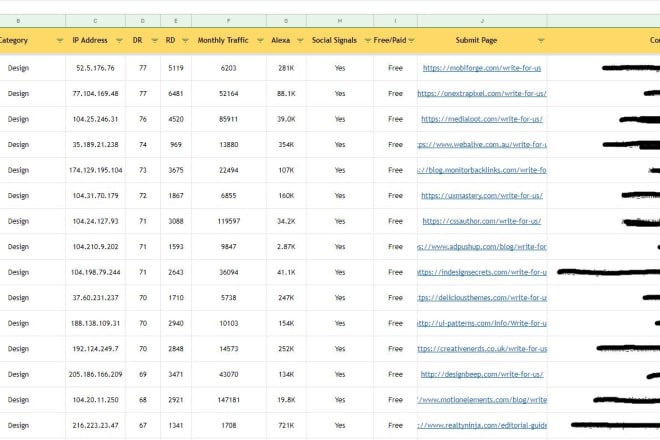Image resolution: width=660 pixels, height=440 pixels.
Task: Select column F header letter
Action: [229, 21]
